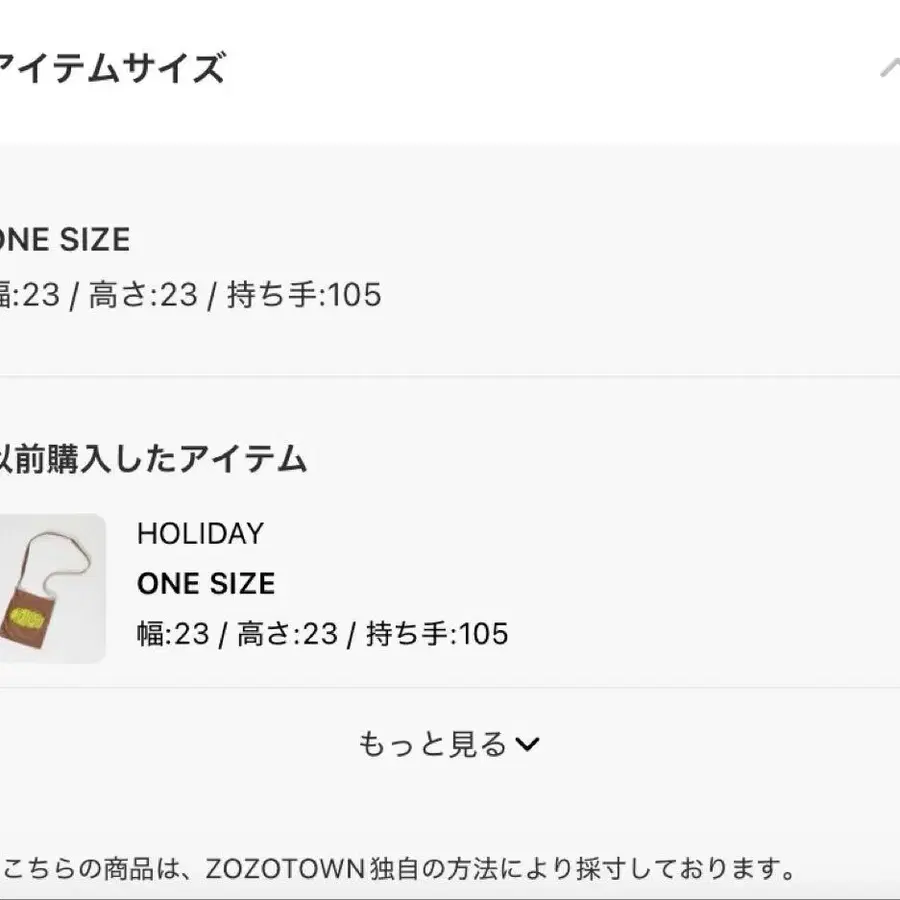Click the 以前購入したアイテム heading
Viewport: 900px width, 900px height.
153,459
